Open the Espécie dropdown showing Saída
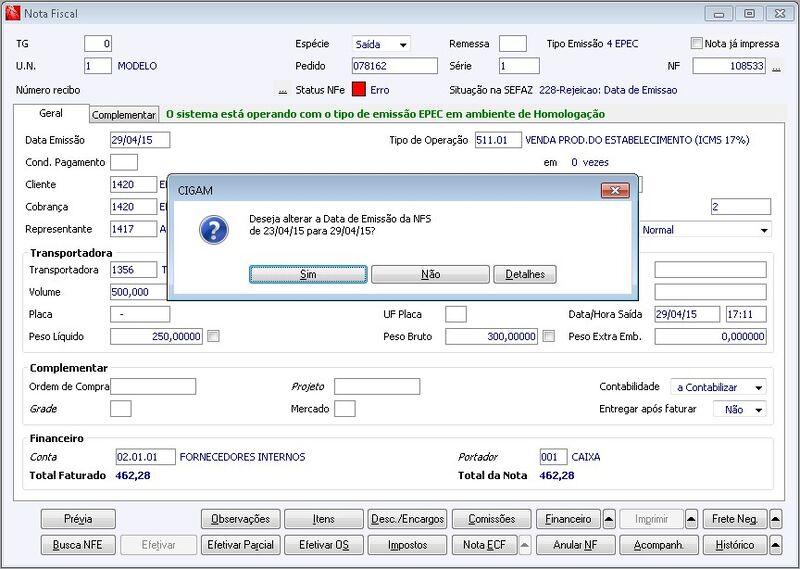 (381, 44)
